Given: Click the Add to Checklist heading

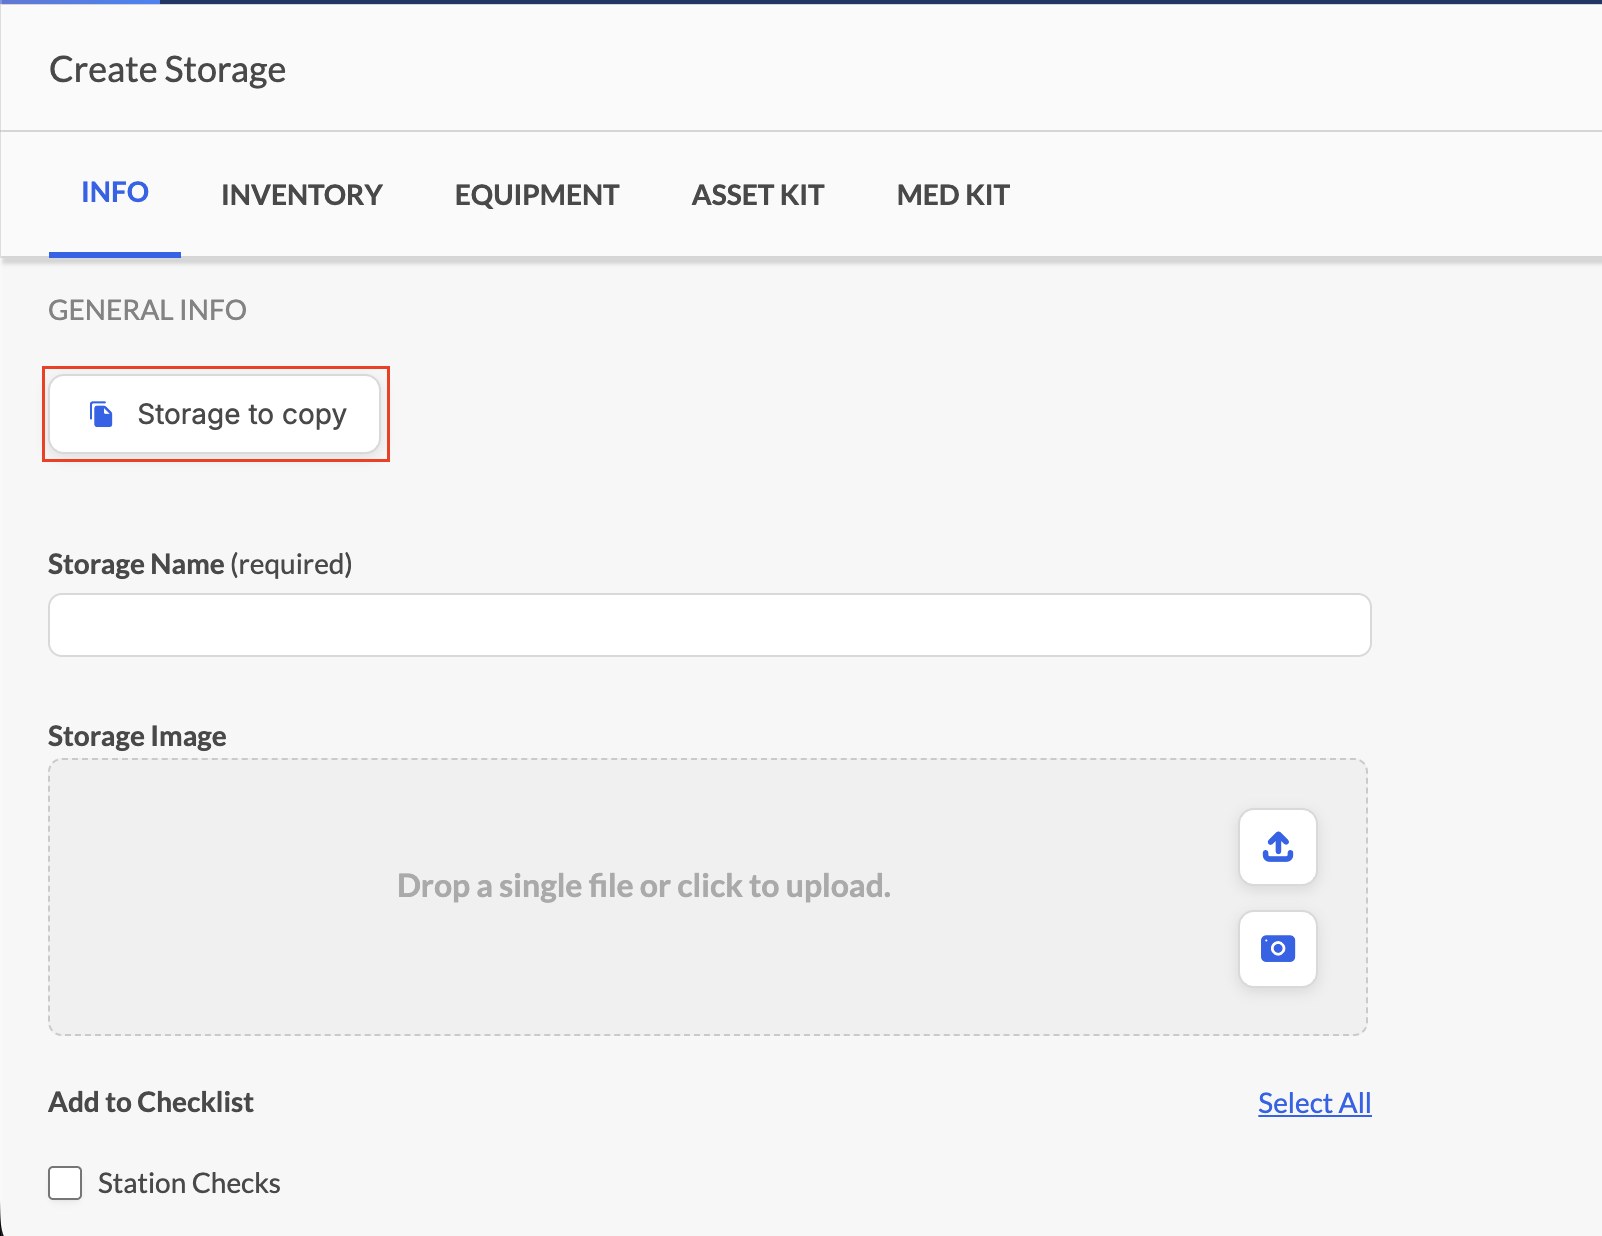Looking at the screenshot, I should pyautogui.click(x=151, y=1102).
